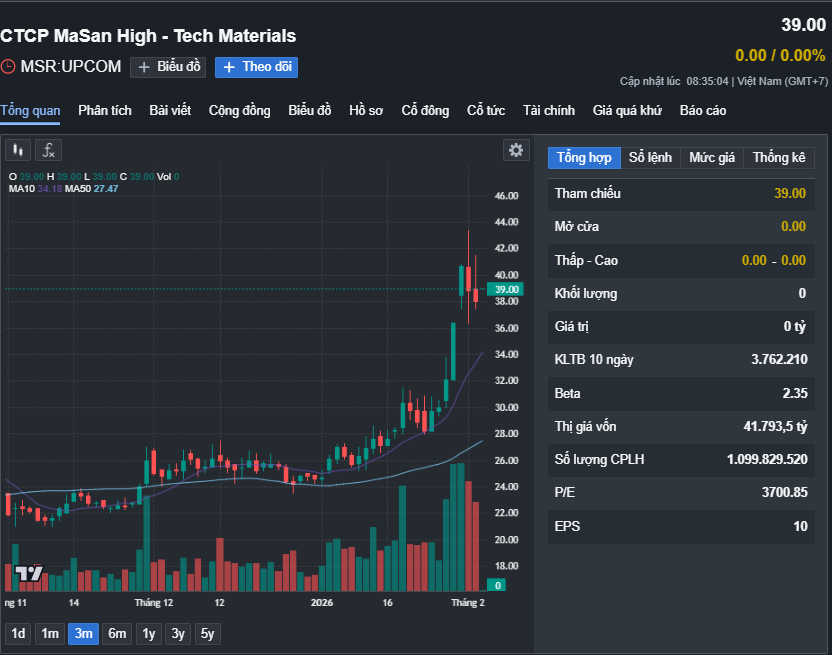Click the 2026 date axis label
Viewport: 832px width, 655px height.
coord(322,602)
